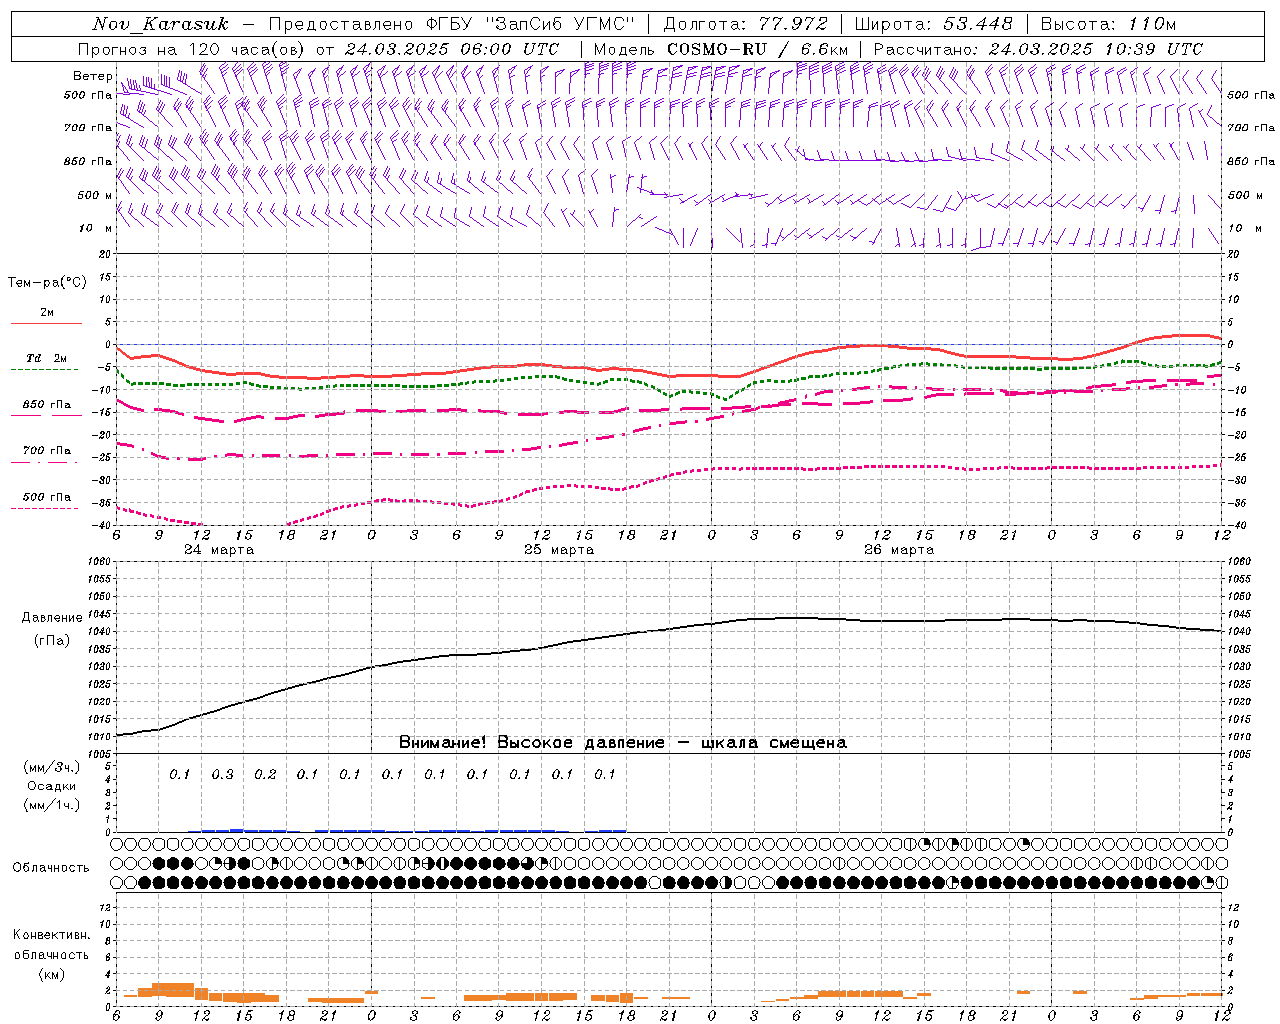Select the Долгота: 77.972 value
Image resolution: width=1280 pixels, height=1024 pixels.
(745, 24)
